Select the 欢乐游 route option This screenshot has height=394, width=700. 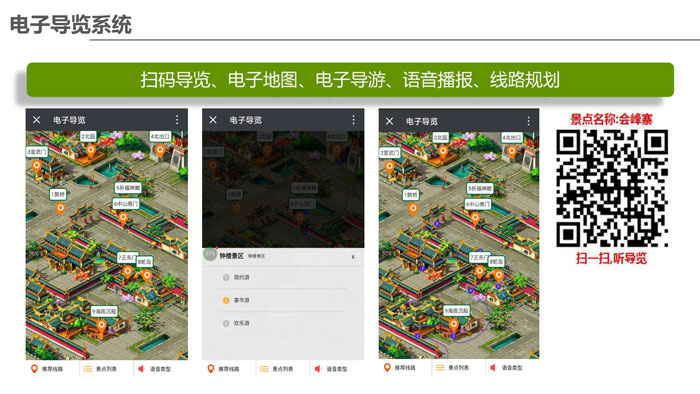tap(283, 323)
